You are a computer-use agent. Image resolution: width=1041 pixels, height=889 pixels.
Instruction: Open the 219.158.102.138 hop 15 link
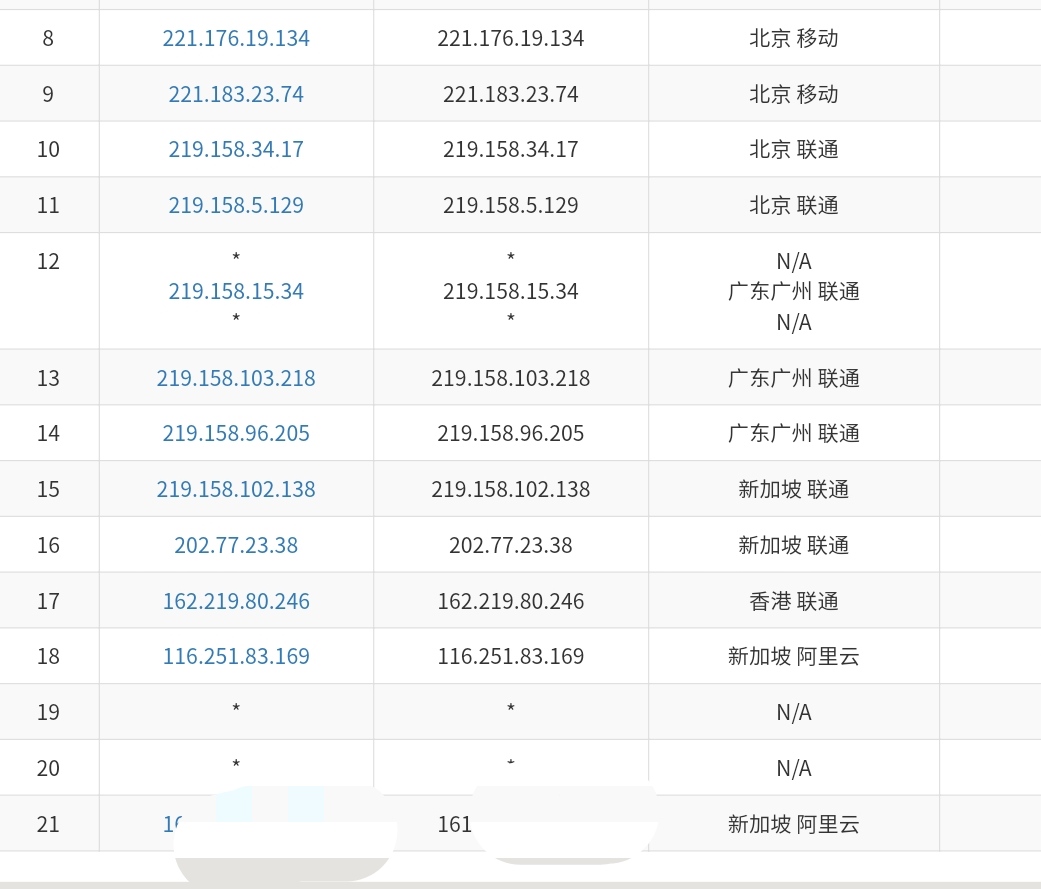coord(236,489)
